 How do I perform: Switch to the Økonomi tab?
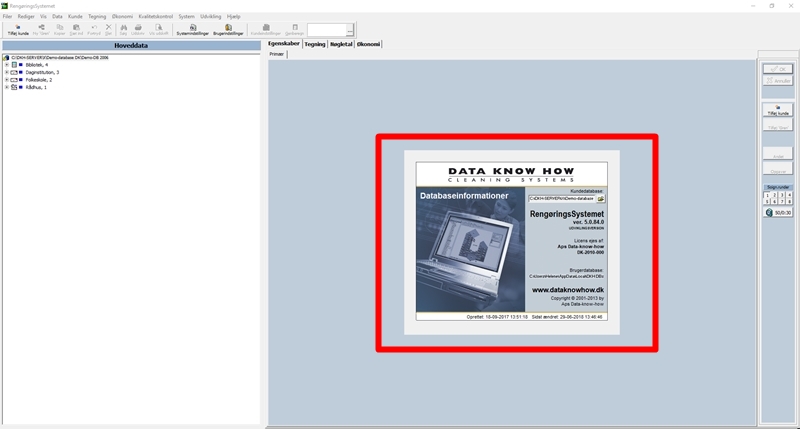pos(368,44)
